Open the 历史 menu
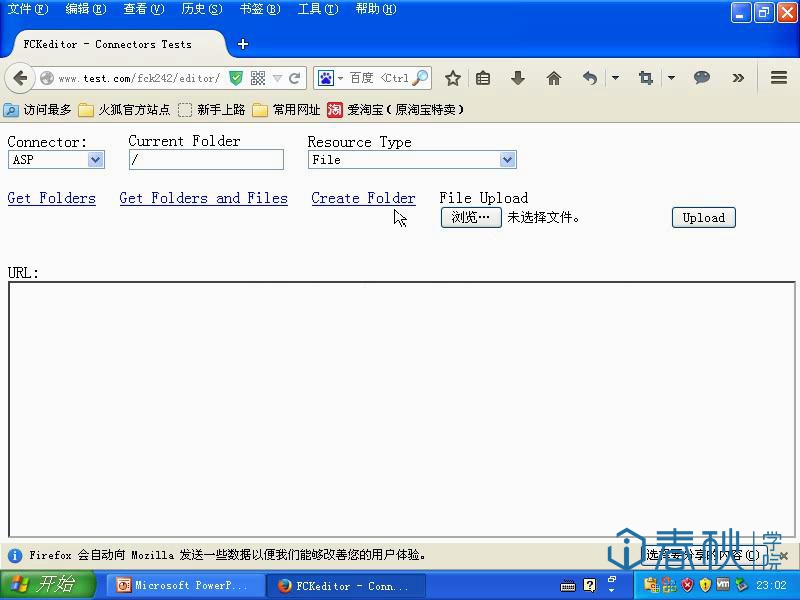Viewport: 800px width, 600px height. (202, 9)
